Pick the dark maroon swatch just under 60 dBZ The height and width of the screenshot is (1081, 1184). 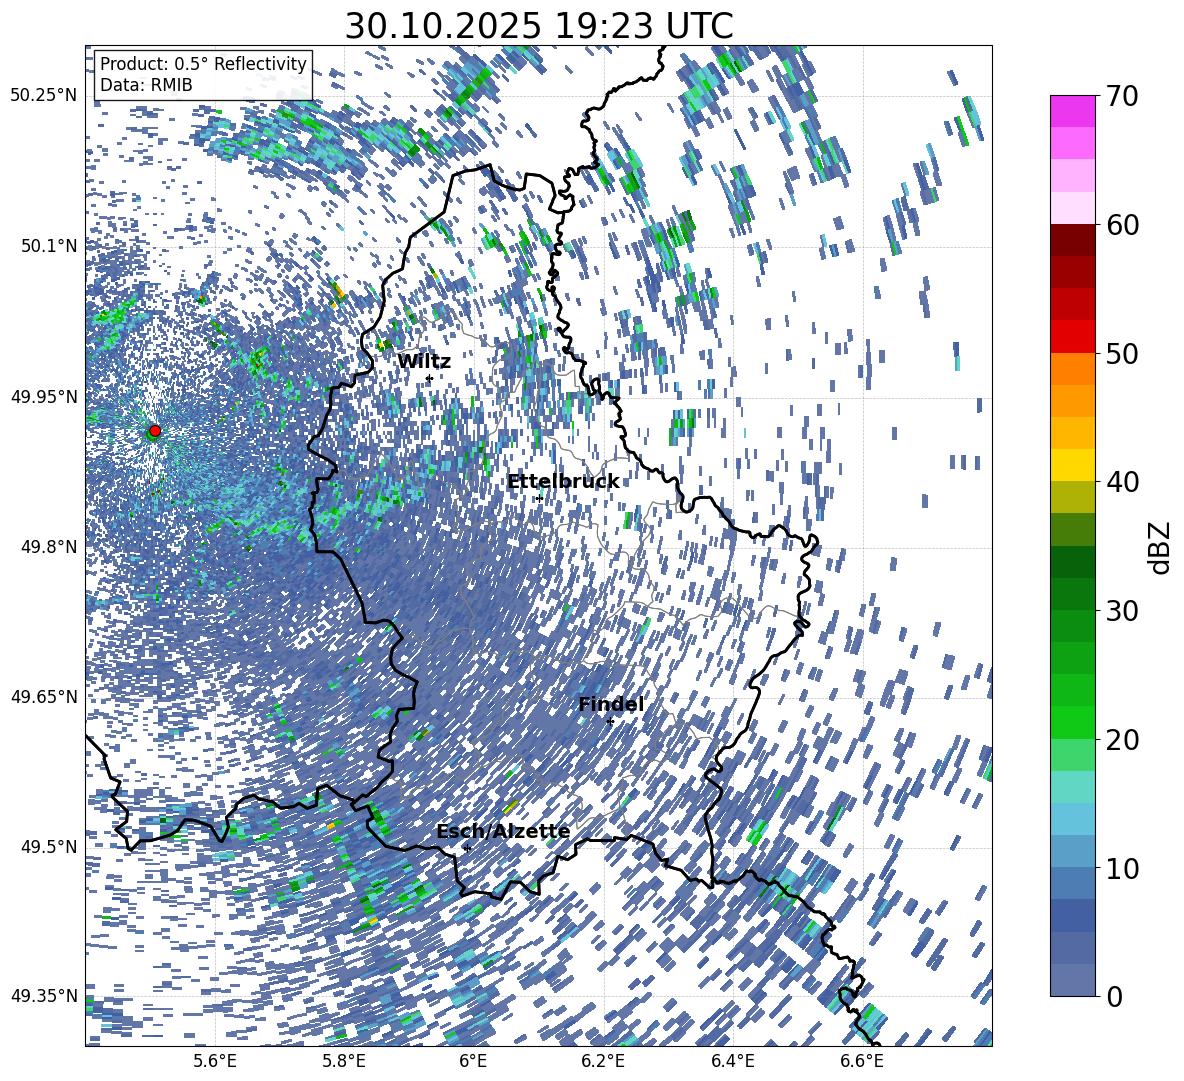pos(1073,241)
